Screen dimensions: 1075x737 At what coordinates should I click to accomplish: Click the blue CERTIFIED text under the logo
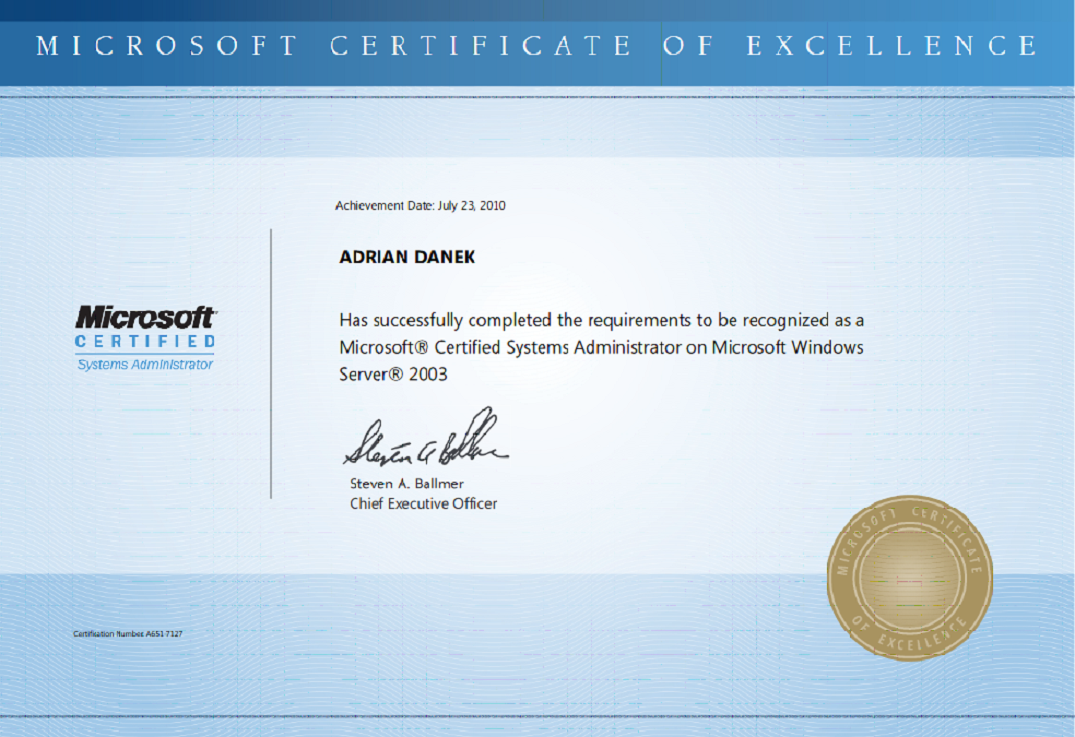(x=145, y=342)
